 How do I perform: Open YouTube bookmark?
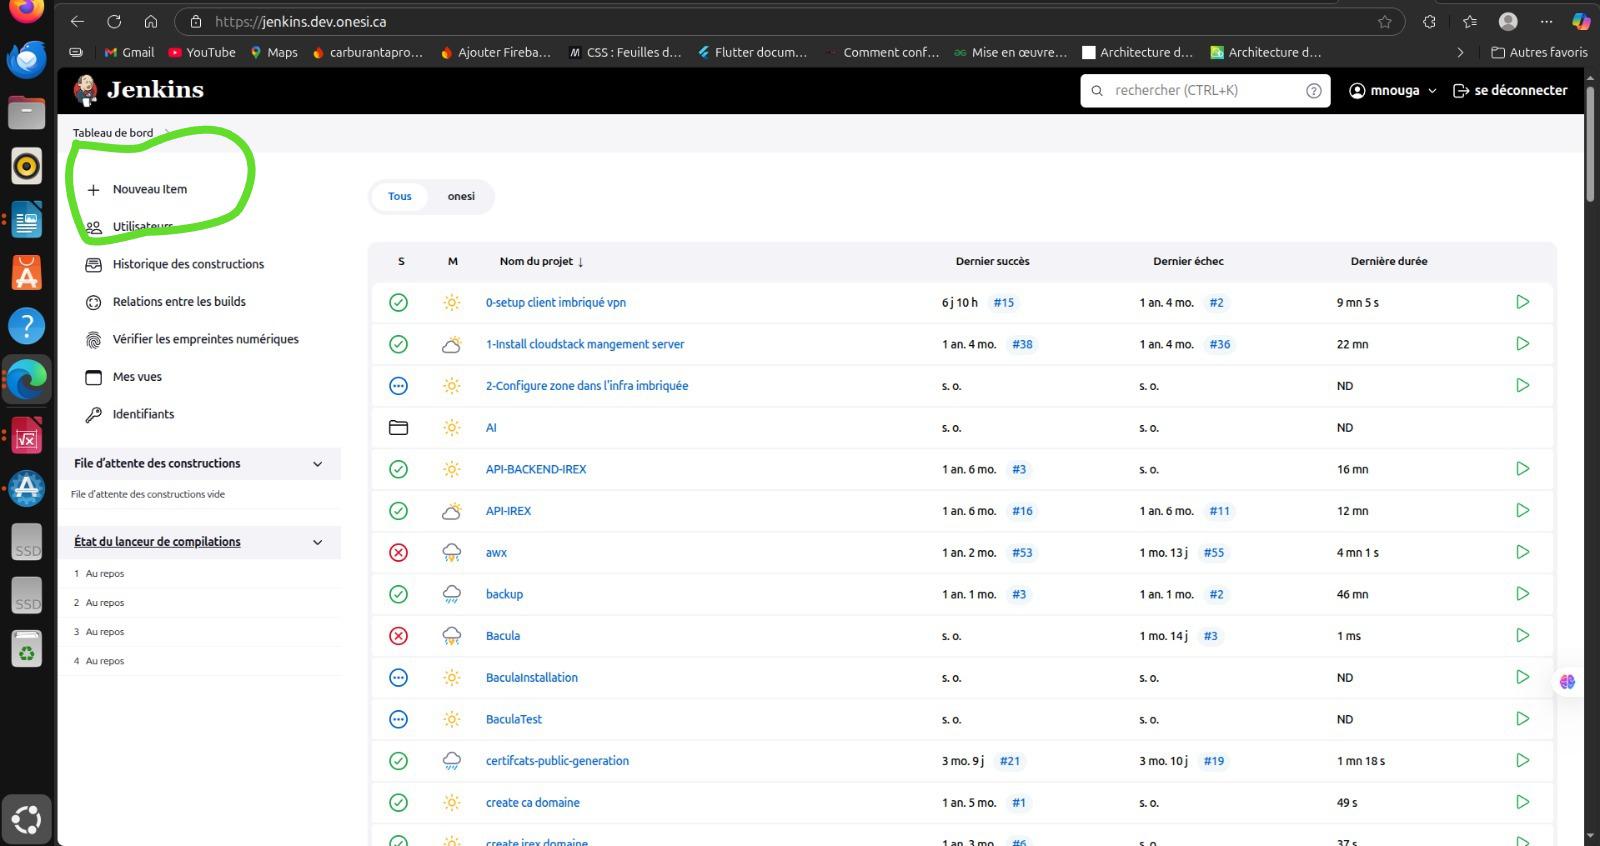coord(202,52)
